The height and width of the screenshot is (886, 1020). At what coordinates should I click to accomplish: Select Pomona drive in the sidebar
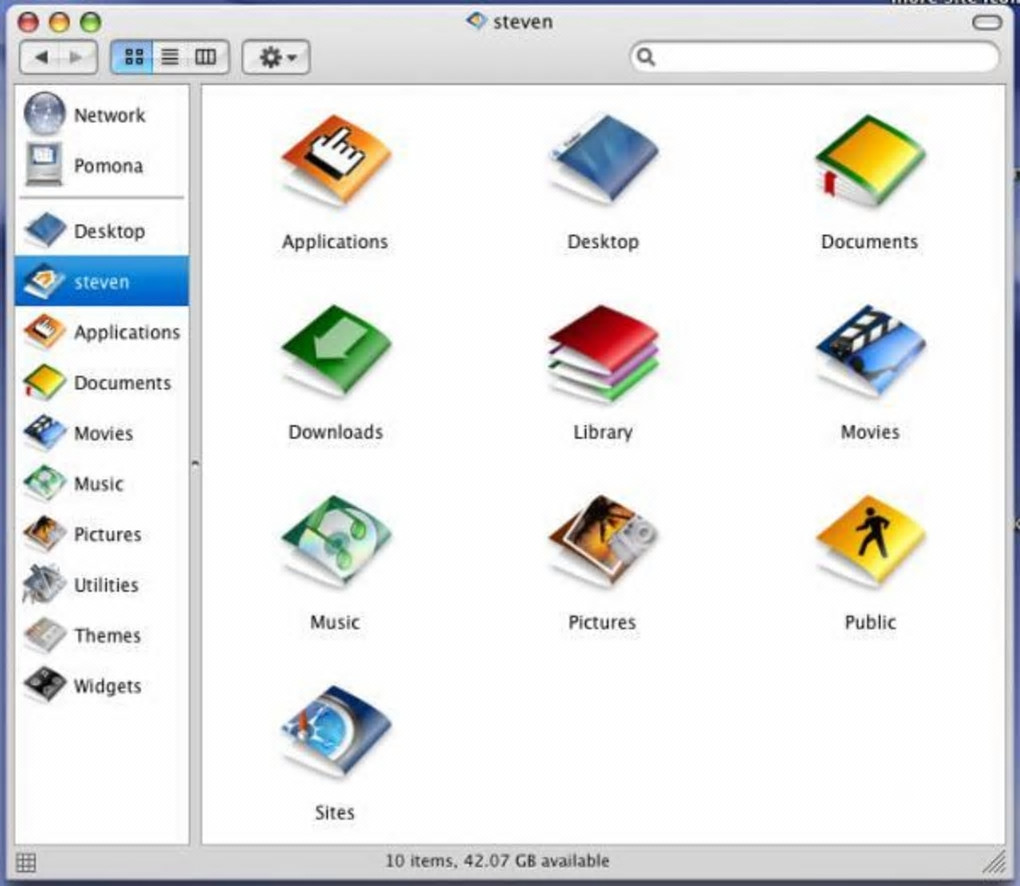(x=102, y=165)
